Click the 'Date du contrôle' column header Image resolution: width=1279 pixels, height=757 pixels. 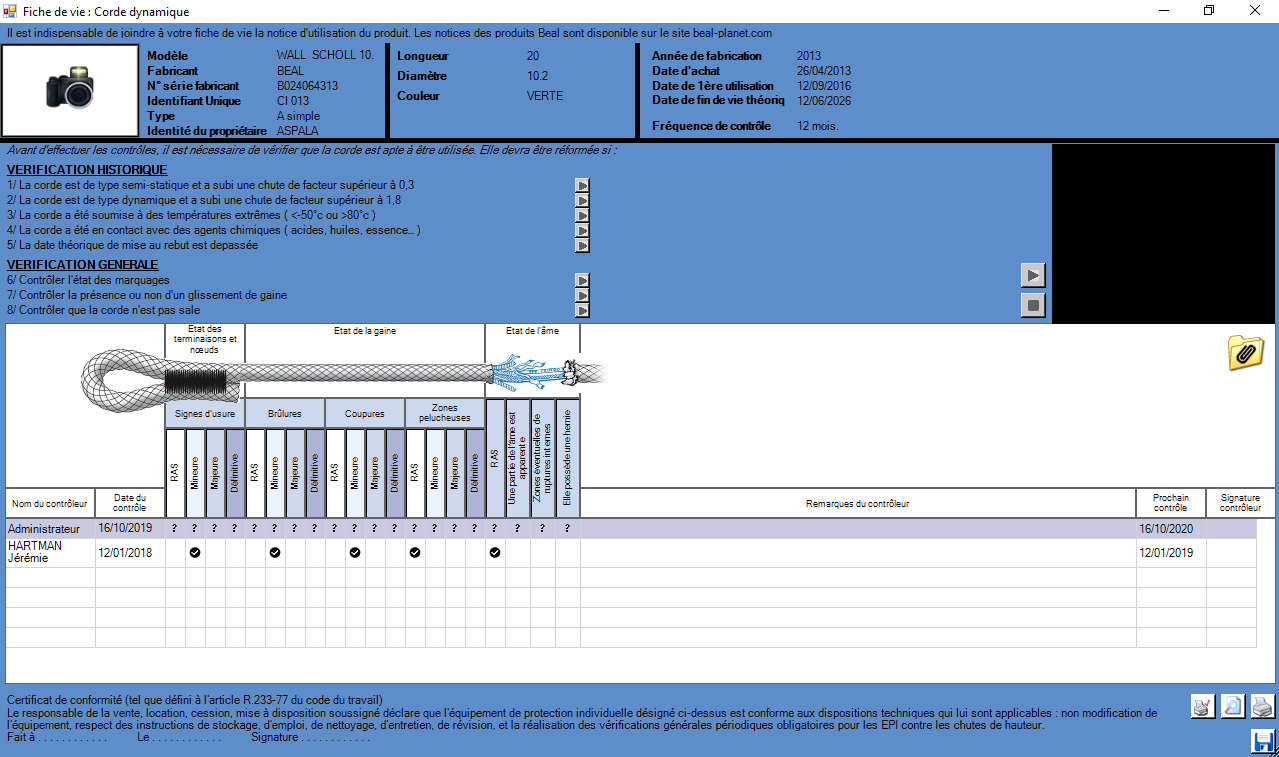tap(130, 503)
